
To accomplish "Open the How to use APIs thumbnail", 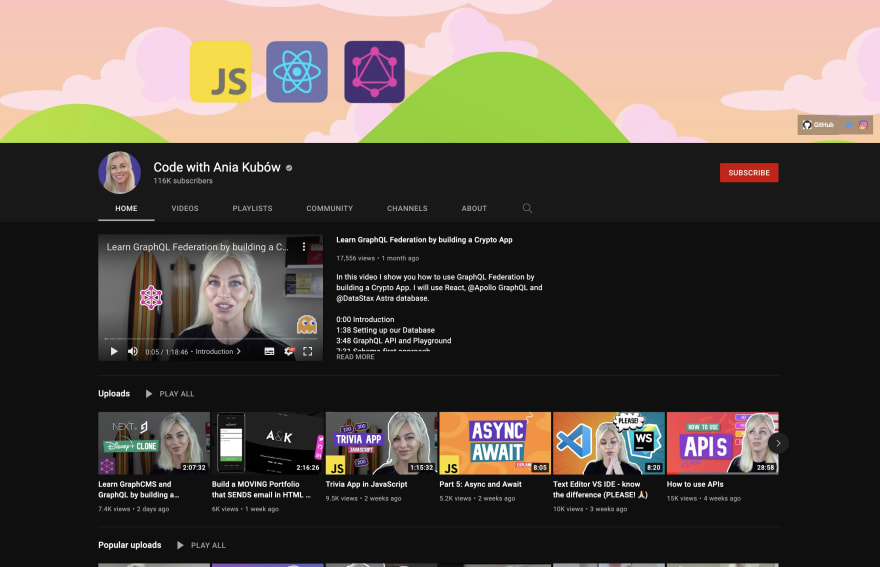I will click(722, 443).
